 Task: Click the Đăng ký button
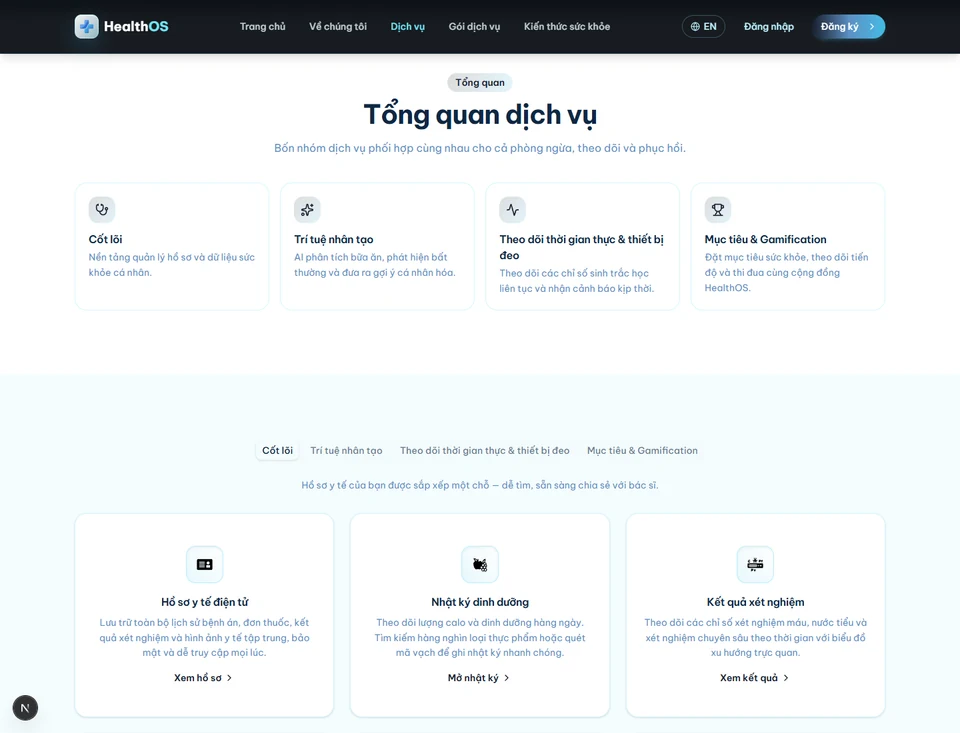[849, 26]
